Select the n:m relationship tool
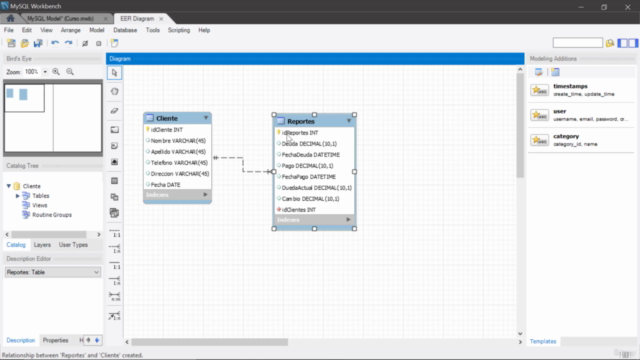Screen dimensions: 640x360 [x=115, y=296]
